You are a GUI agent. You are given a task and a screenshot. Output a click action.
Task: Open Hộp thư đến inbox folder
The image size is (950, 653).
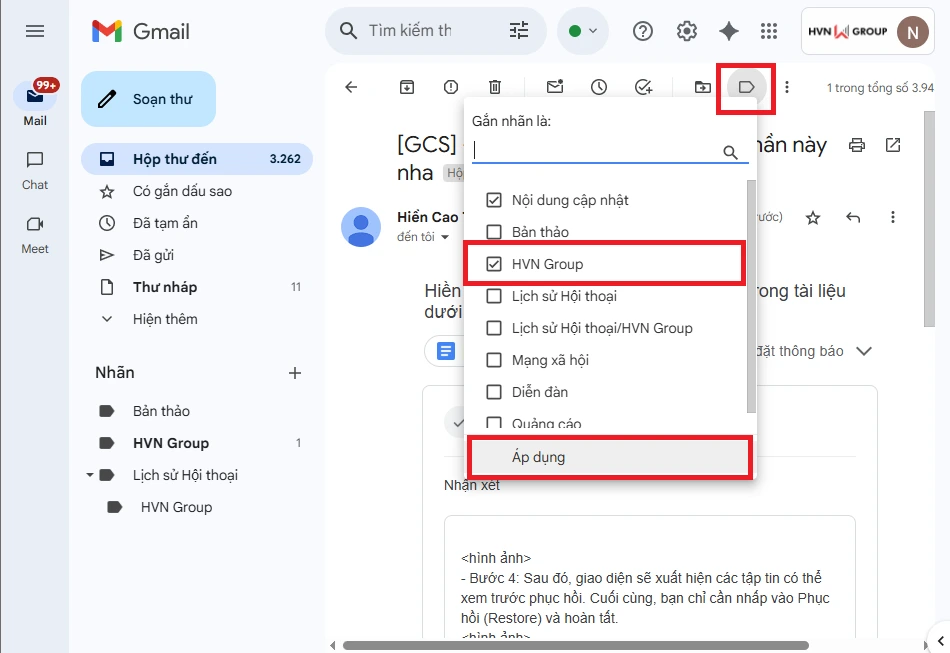(x=175, y=159)
